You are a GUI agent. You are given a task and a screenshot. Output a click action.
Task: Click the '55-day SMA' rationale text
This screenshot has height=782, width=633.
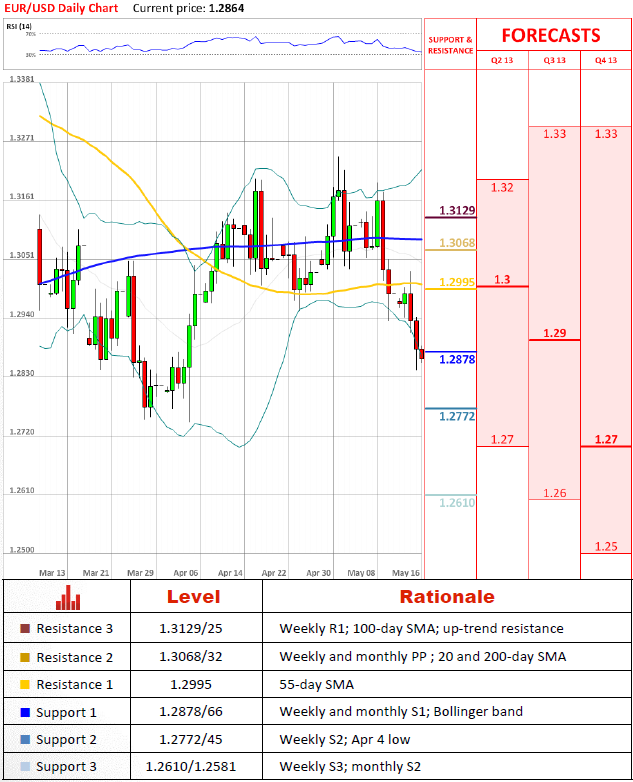pyautogui.click(x=316, y=685)
